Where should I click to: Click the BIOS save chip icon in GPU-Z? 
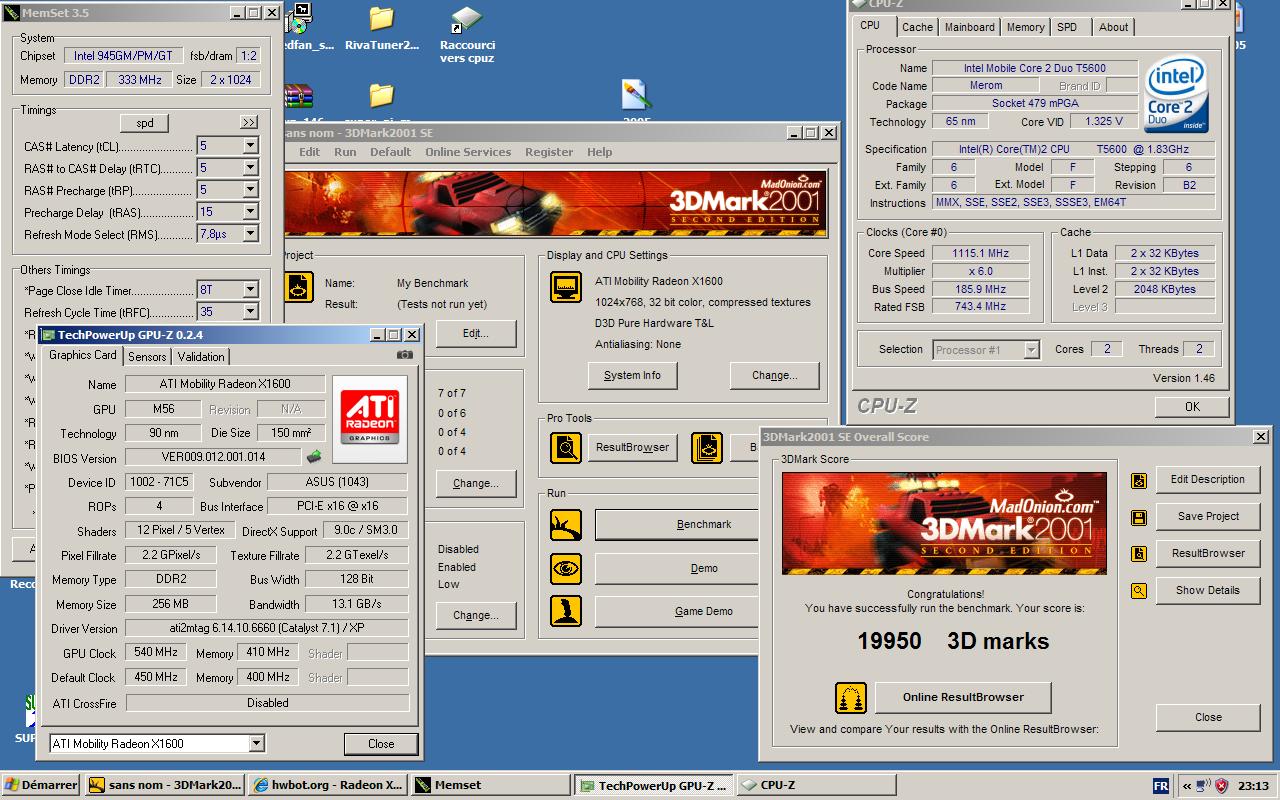314,457
